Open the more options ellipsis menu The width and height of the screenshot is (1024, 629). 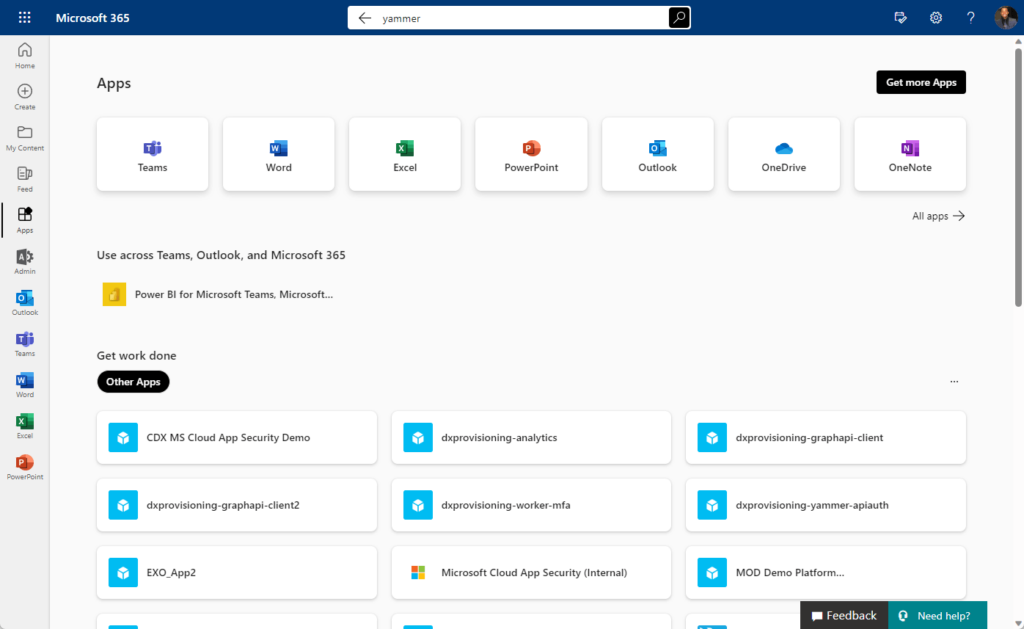[x=954, y=381]
